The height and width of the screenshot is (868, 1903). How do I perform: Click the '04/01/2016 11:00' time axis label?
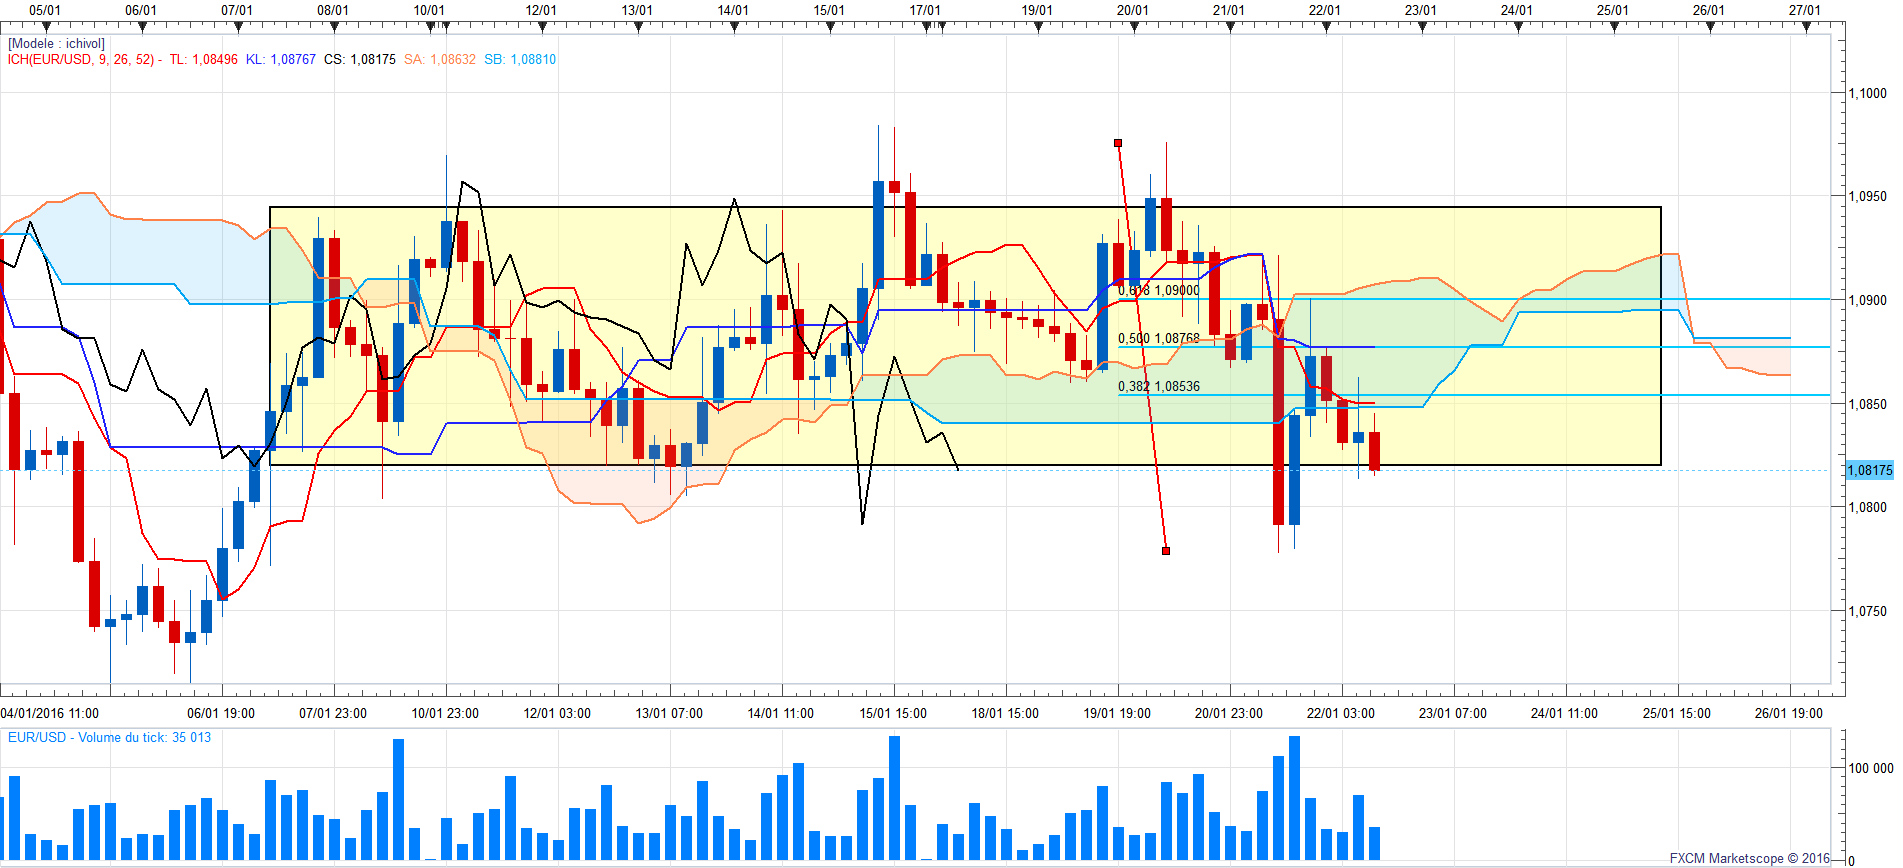pyautogui.click(x=50, y=714)
